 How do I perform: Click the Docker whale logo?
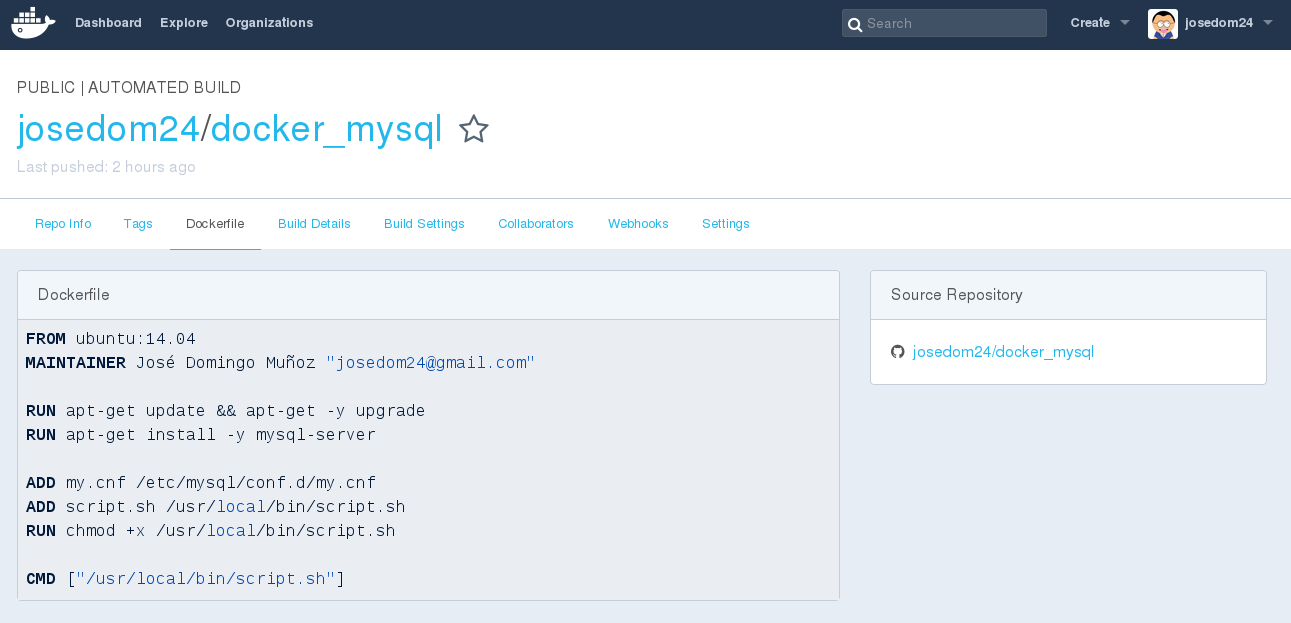pyautogui.click(x=32, y=22)
